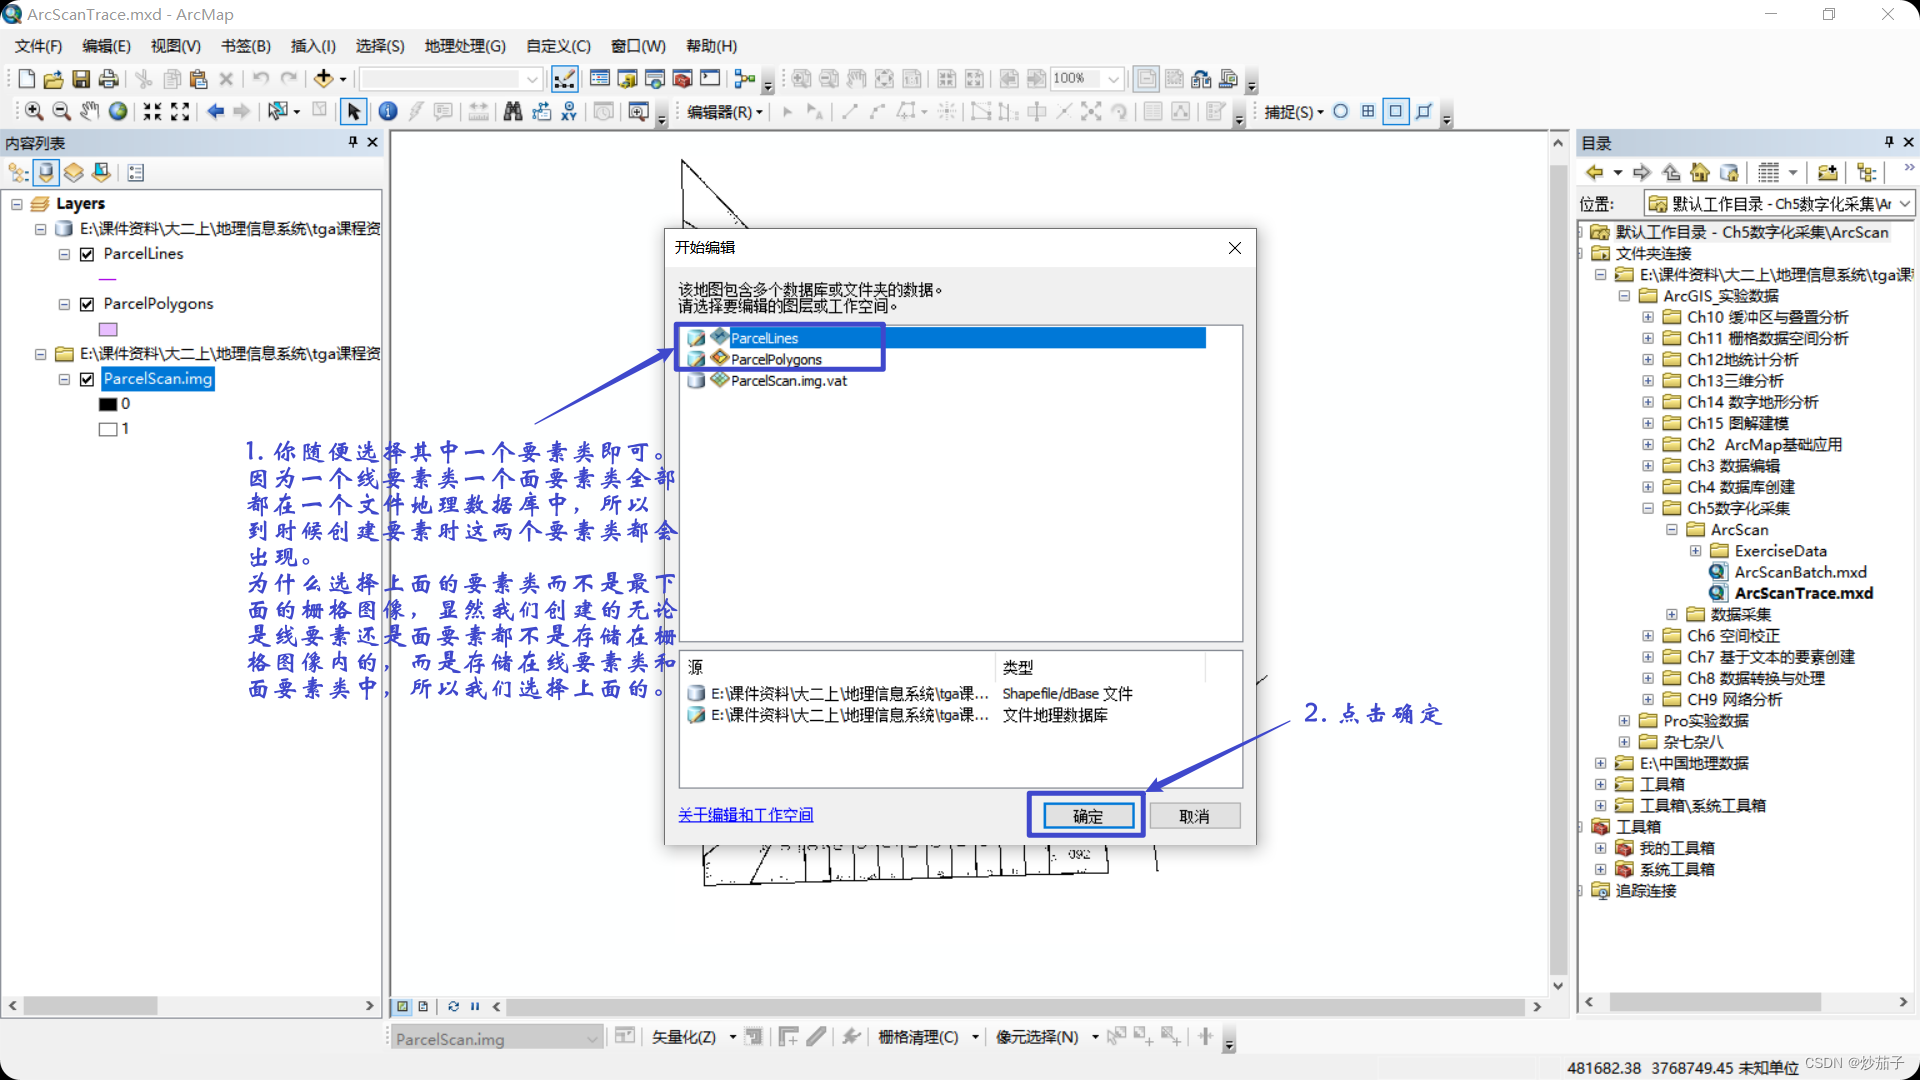Collapse ParcelLines layer legend
1920x1080 pixels.
click(64, 254)
